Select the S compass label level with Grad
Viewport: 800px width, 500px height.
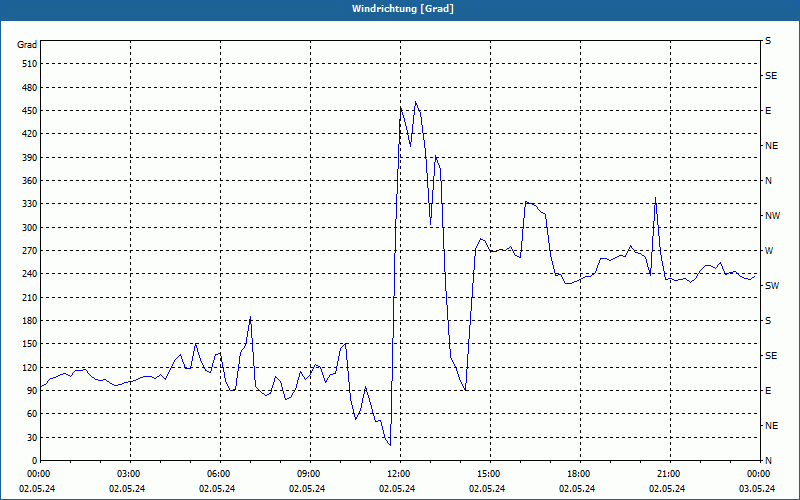(x=768, y=41)
